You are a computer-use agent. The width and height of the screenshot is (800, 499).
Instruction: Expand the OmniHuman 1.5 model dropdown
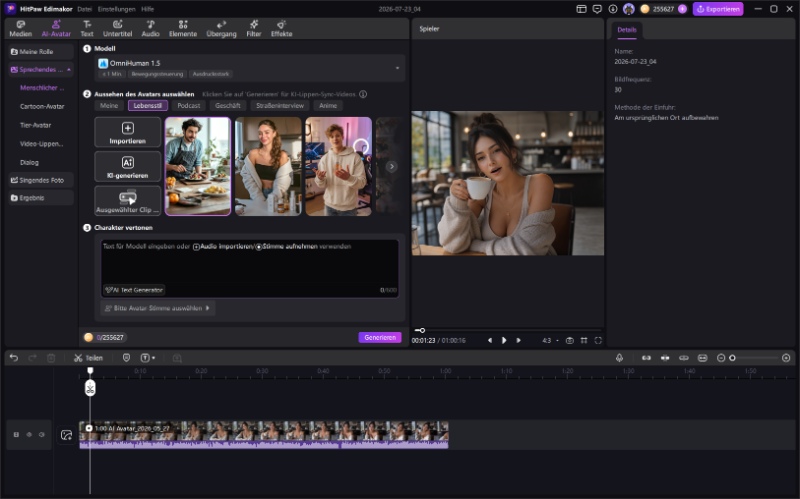pos(250,68)
